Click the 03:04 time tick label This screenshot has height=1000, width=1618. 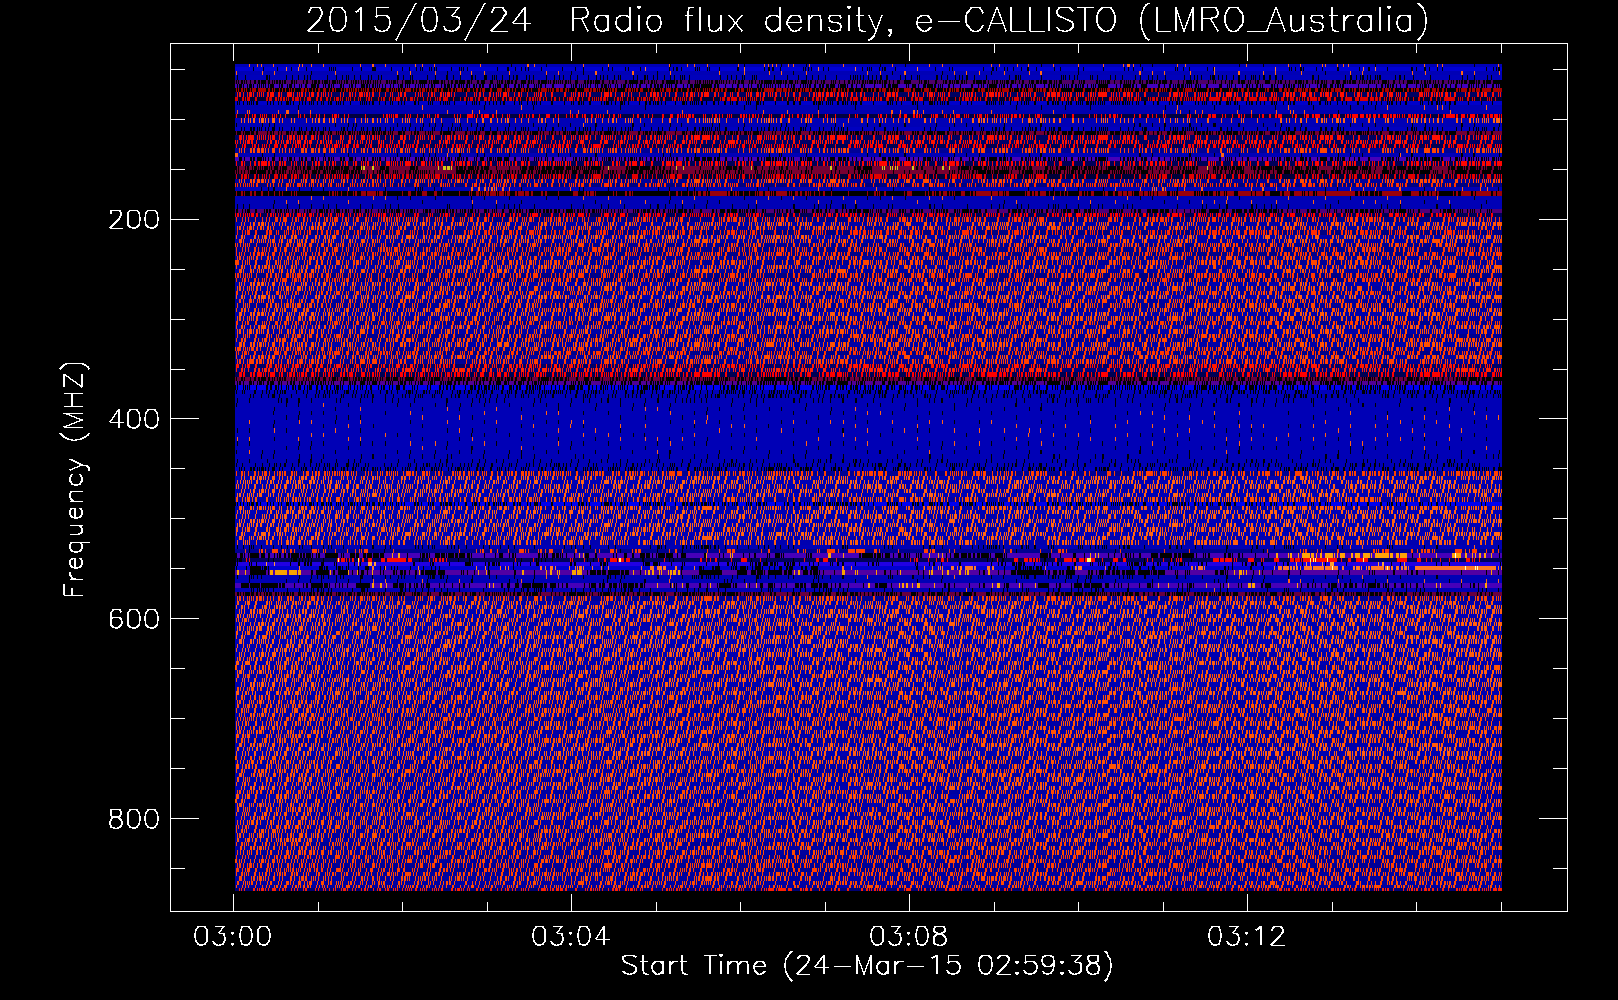point(571,937)
